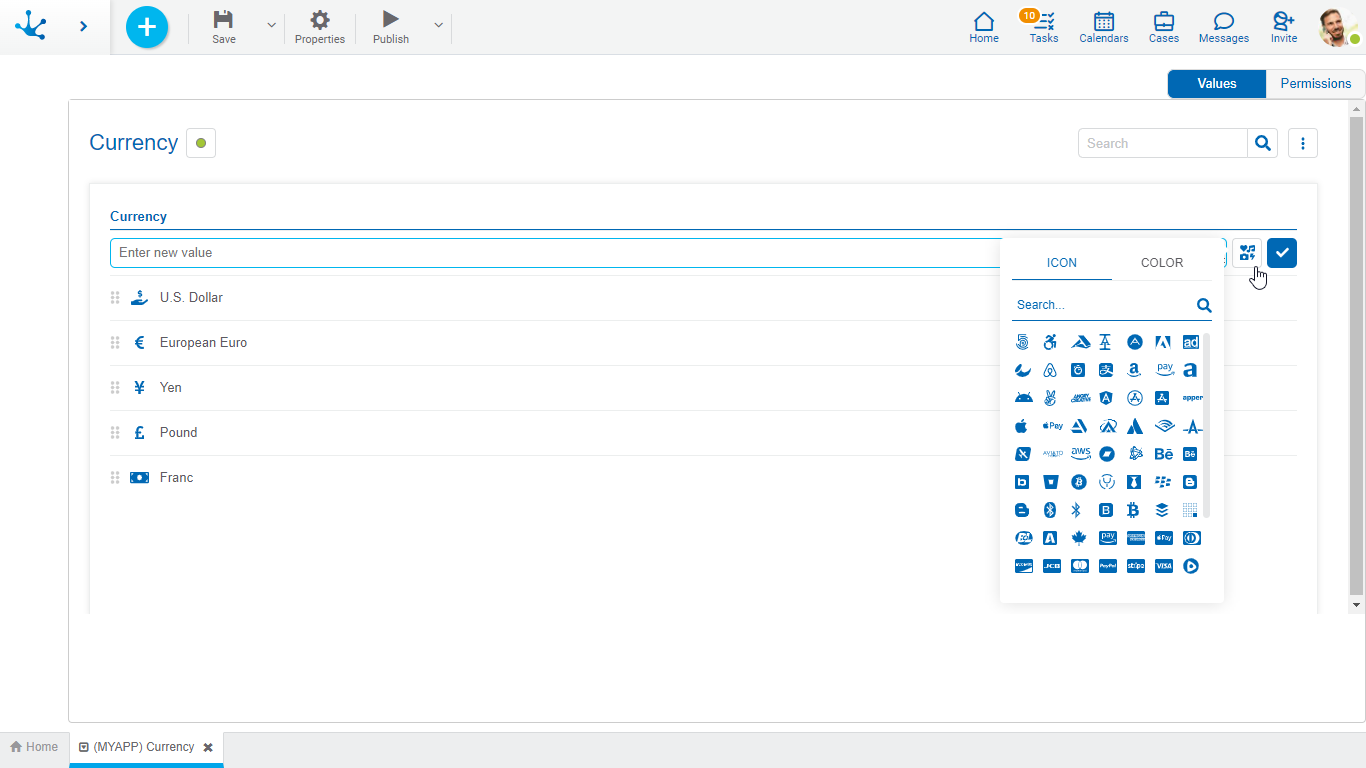Switch to the COLOR tab in picker

pyautogui.click(x=1161, y=263)
